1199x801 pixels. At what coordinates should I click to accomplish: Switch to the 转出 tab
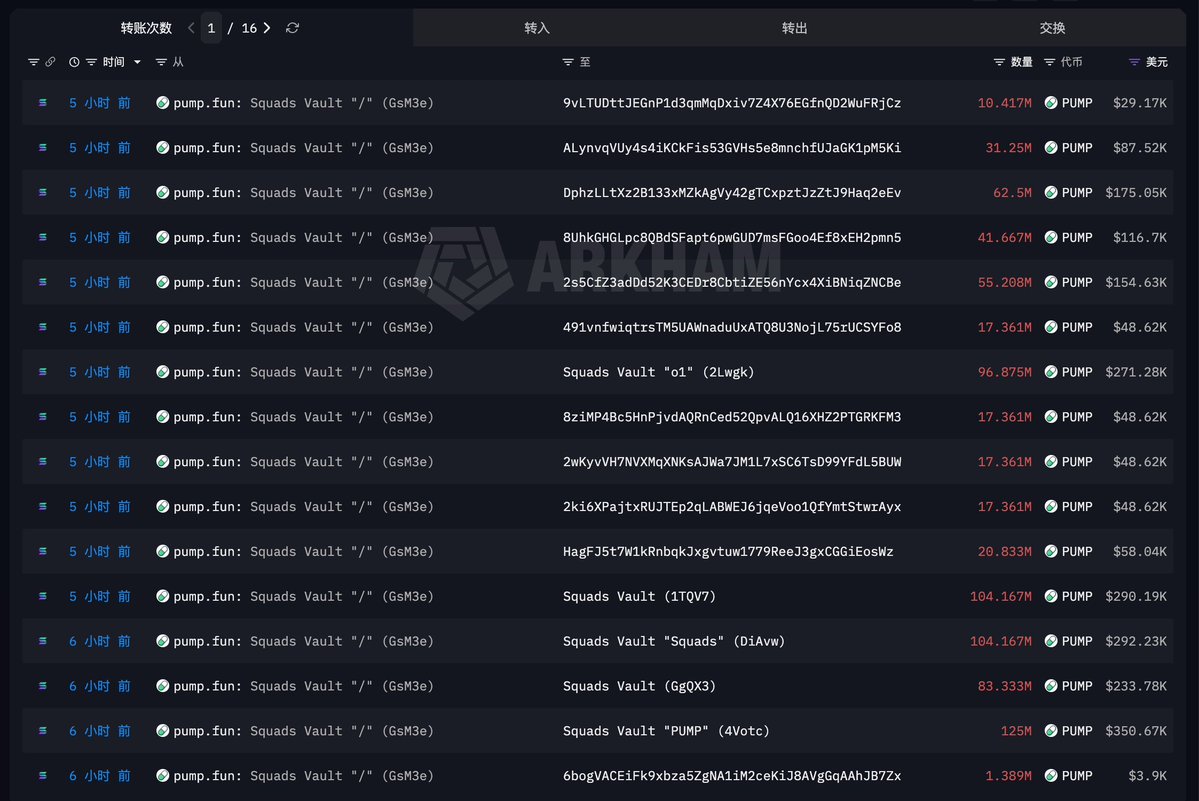[x=794, y=28]
